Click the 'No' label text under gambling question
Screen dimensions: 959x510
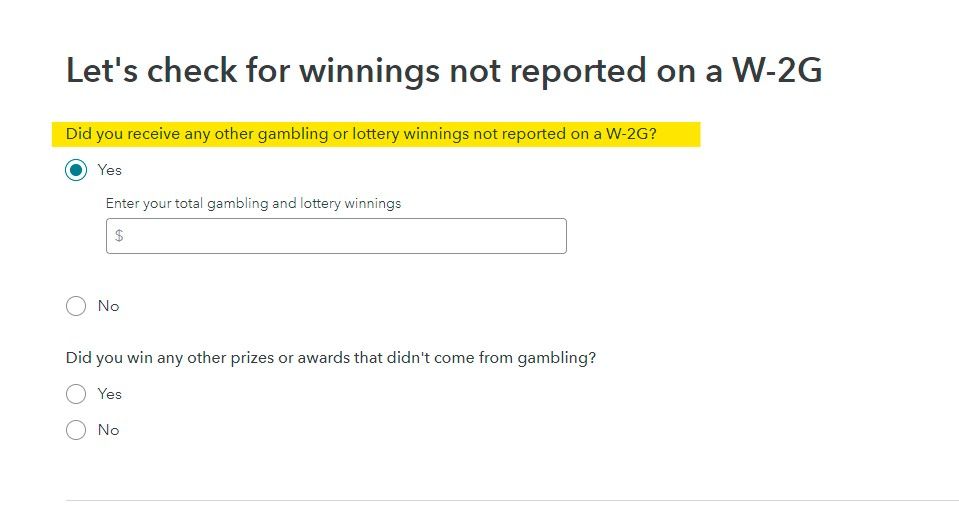click(x=108, y=306)
